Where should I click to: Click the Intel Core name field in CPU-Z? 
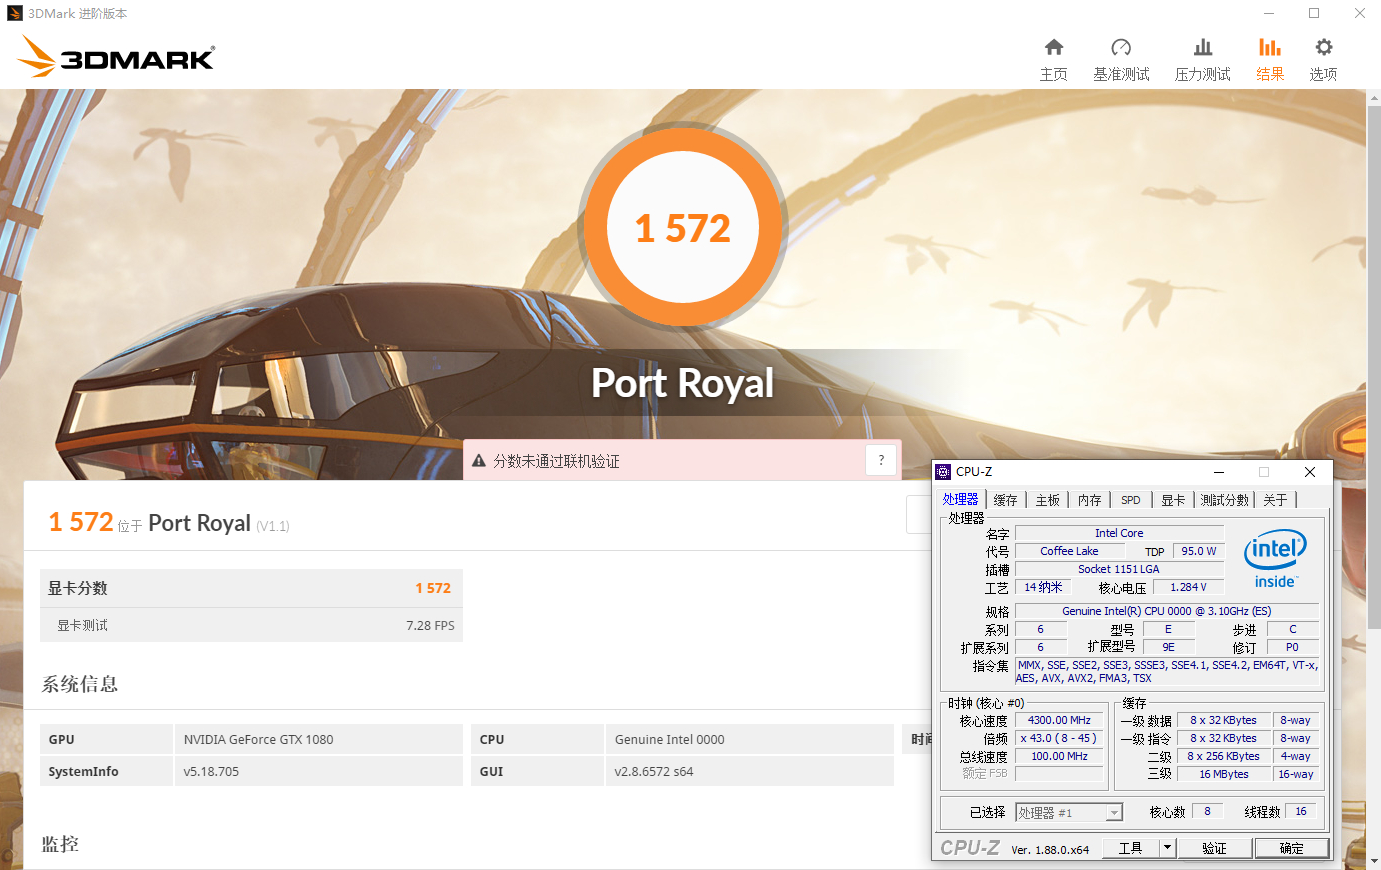pos(1119,533)
